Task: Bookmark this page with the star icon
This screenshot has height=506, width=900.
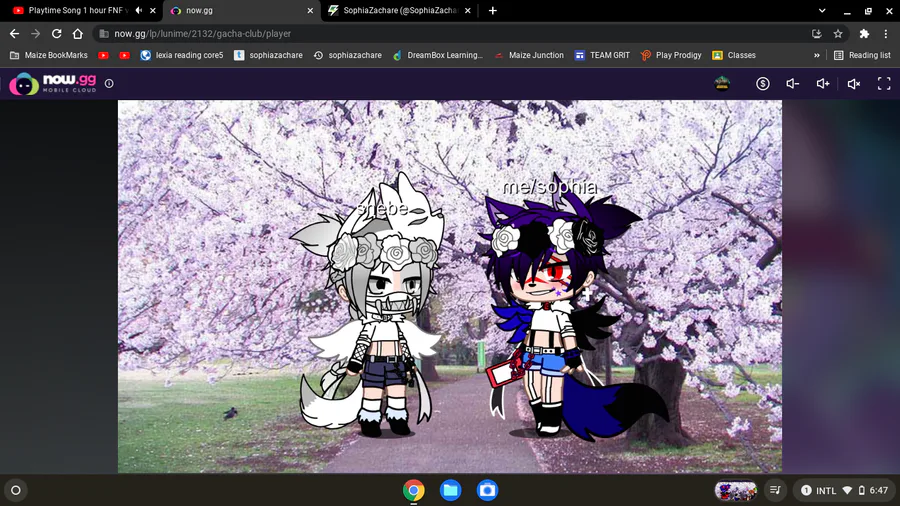Action: (x=838, y=34)
